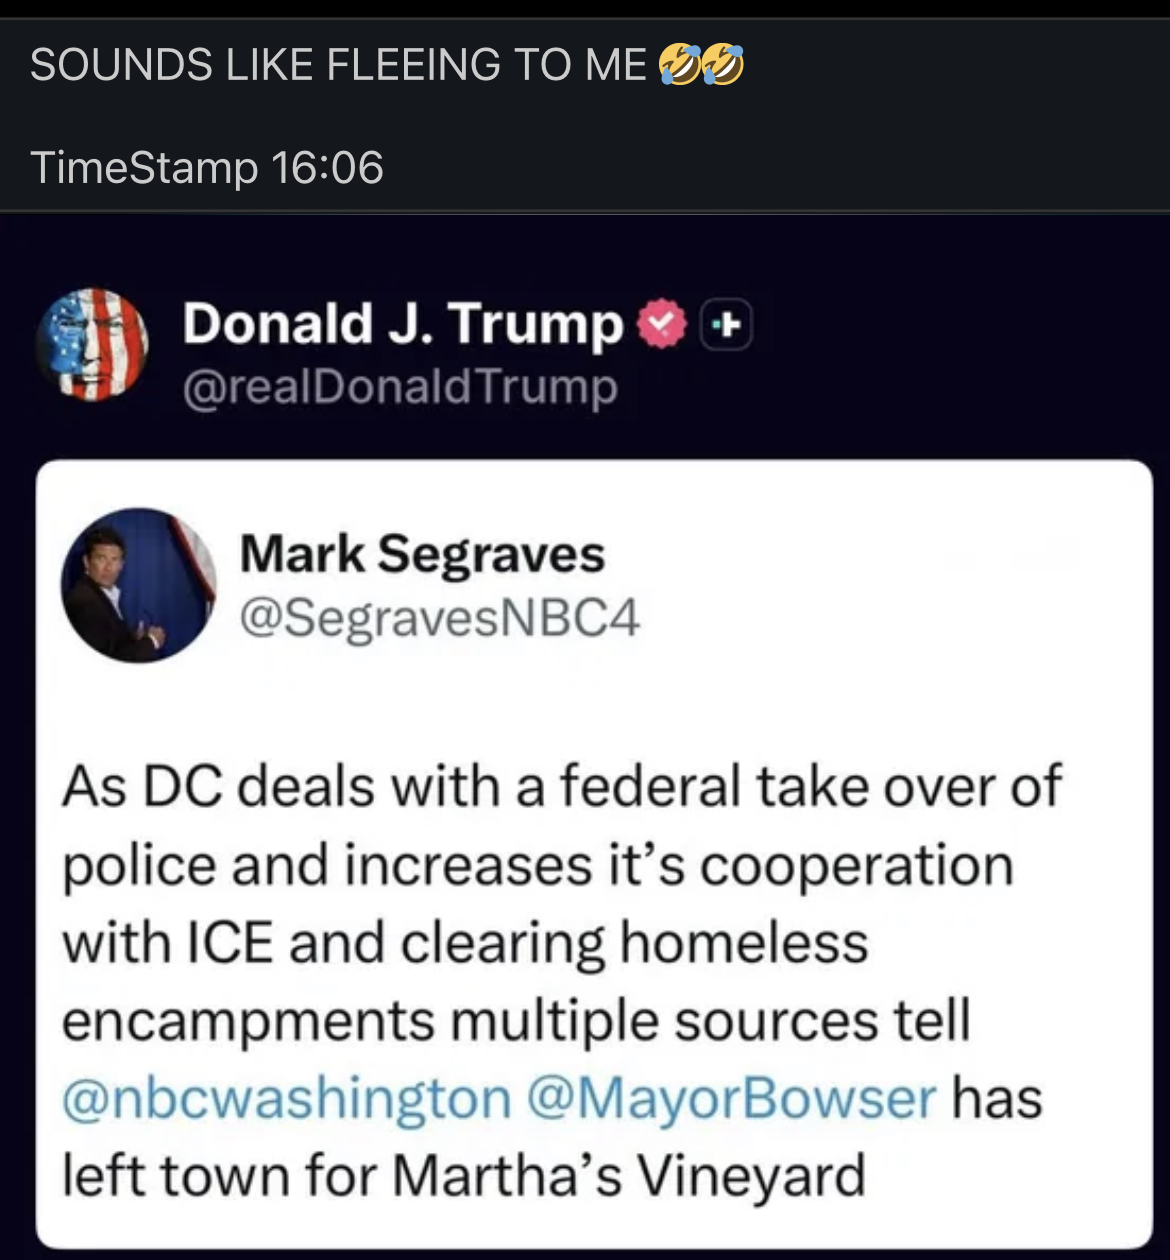Select the @SegravesNBC4 handle

[x=442, y=620]
